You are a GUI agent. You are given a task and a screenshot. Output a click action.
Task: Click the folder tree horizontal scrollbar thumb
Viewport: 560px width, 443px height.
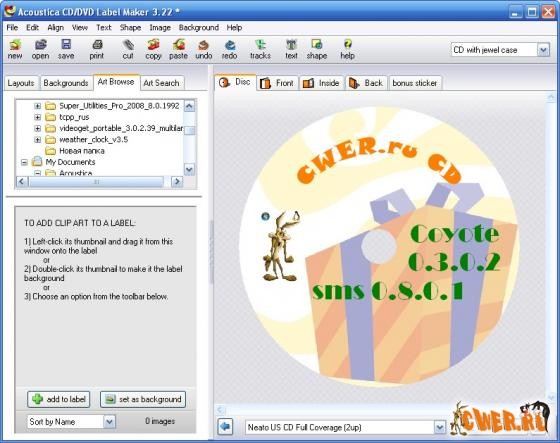[96, 181]
